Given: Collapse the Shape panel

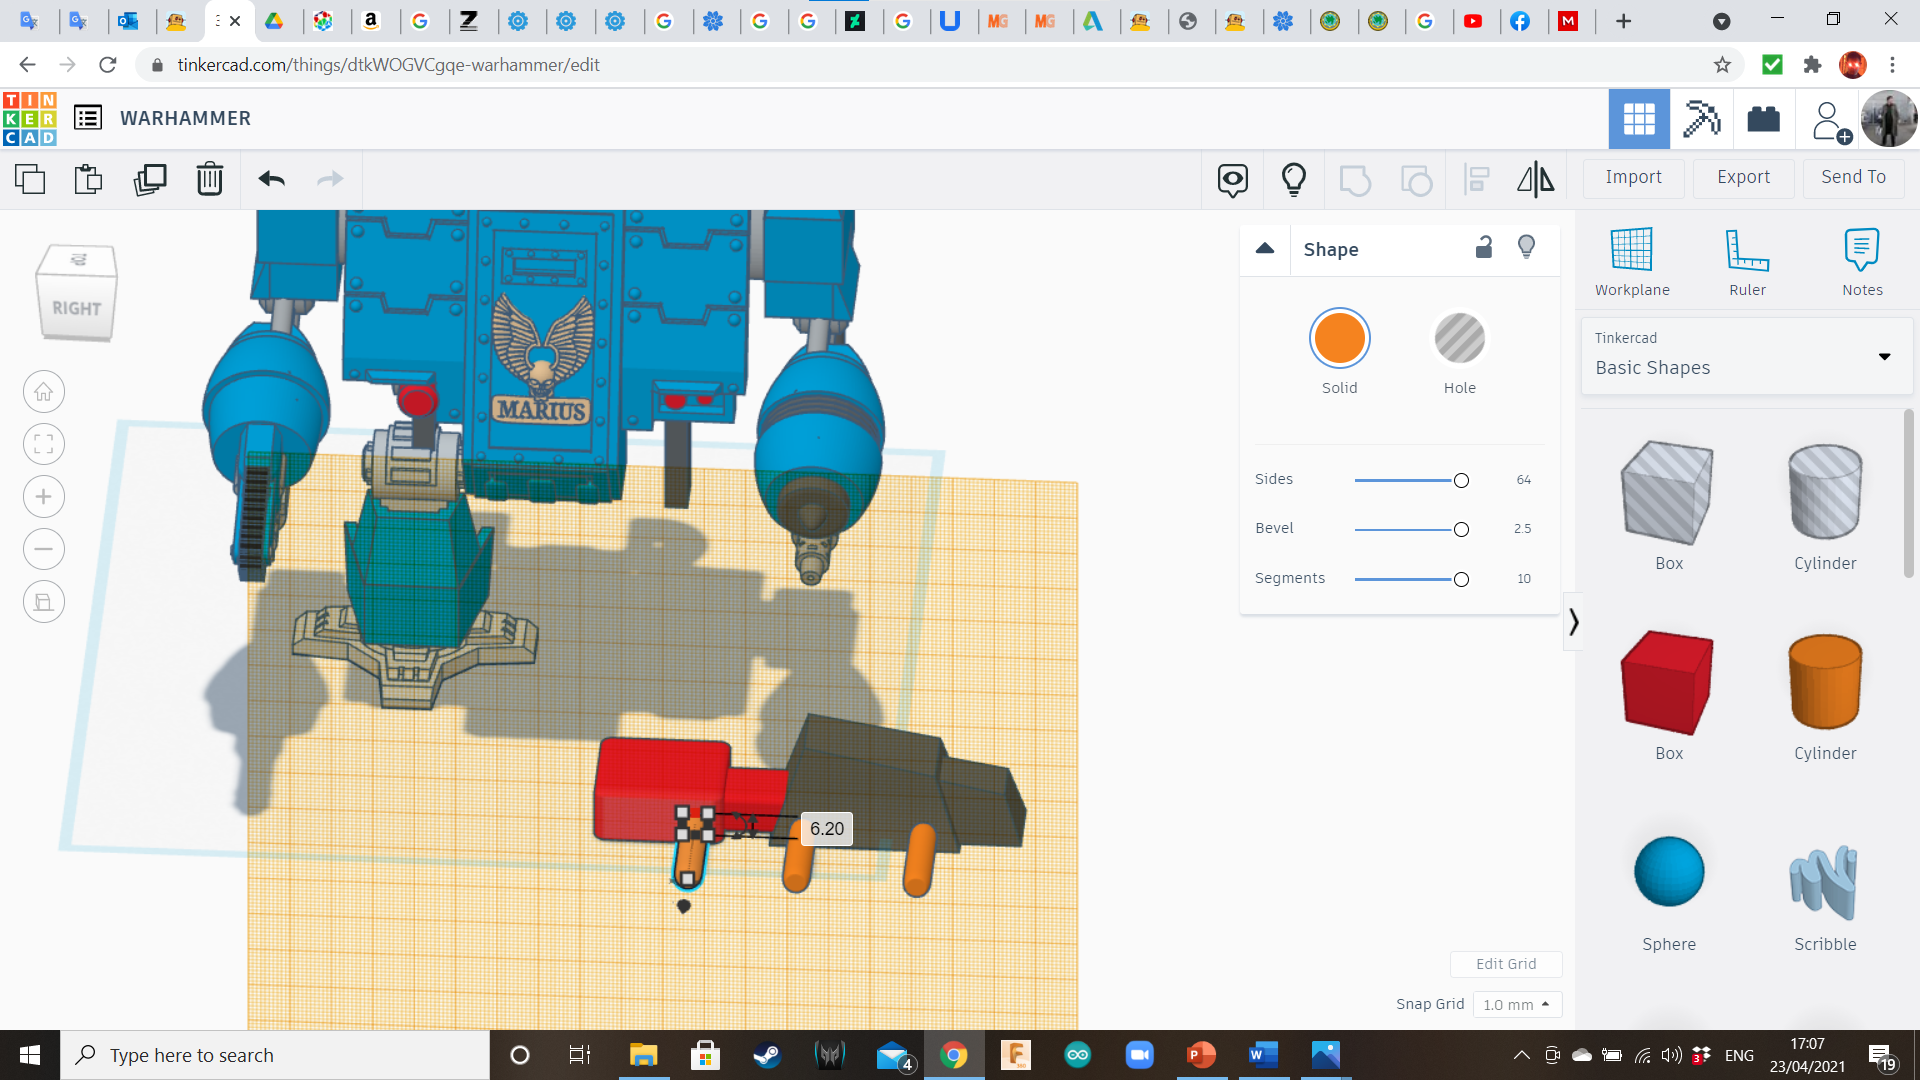Looking at the screenshot, I should pos(1265,248).
